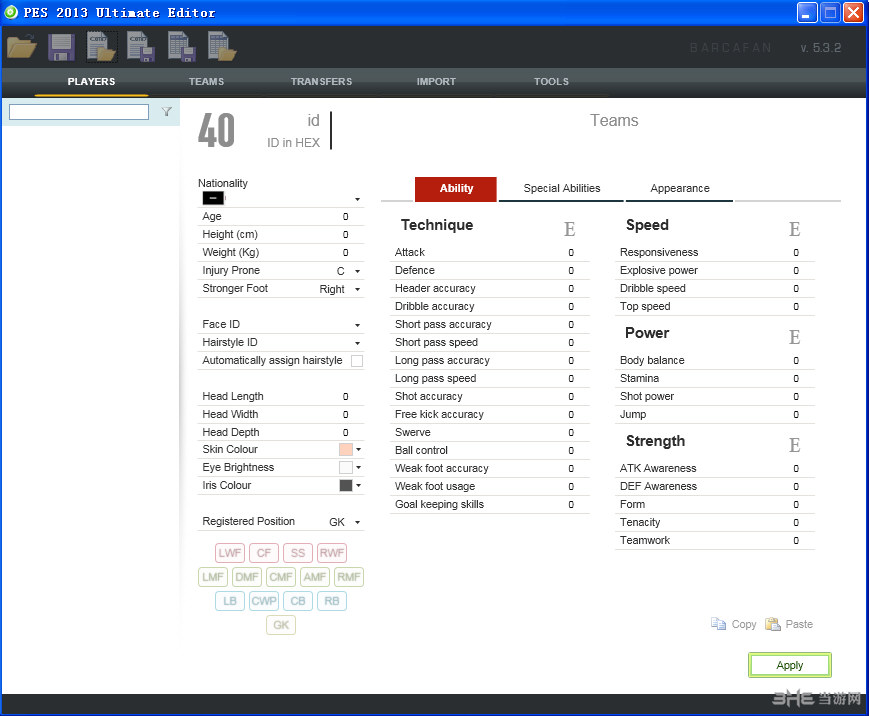Click the Eye Brightness swatch
The width and height of the screenshot is (869, 716).
346,467
